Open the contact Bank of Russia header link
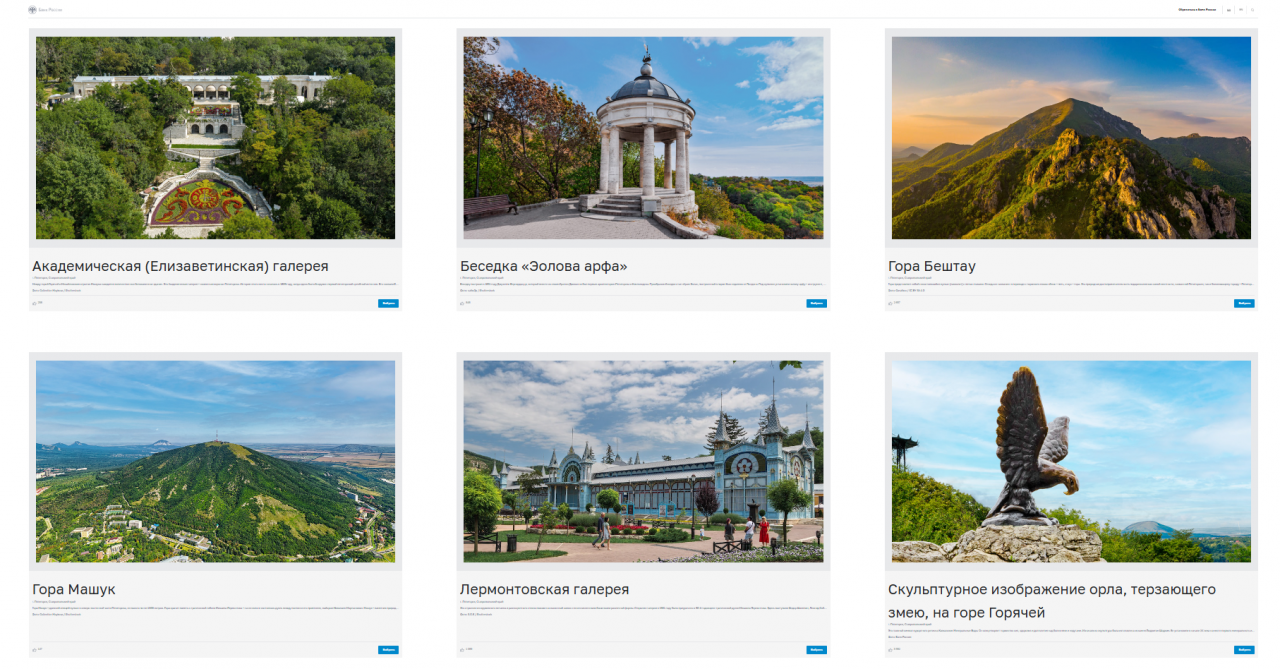Image resolution: width=1280 pixels, height=669 pixels. point(1197,9)
